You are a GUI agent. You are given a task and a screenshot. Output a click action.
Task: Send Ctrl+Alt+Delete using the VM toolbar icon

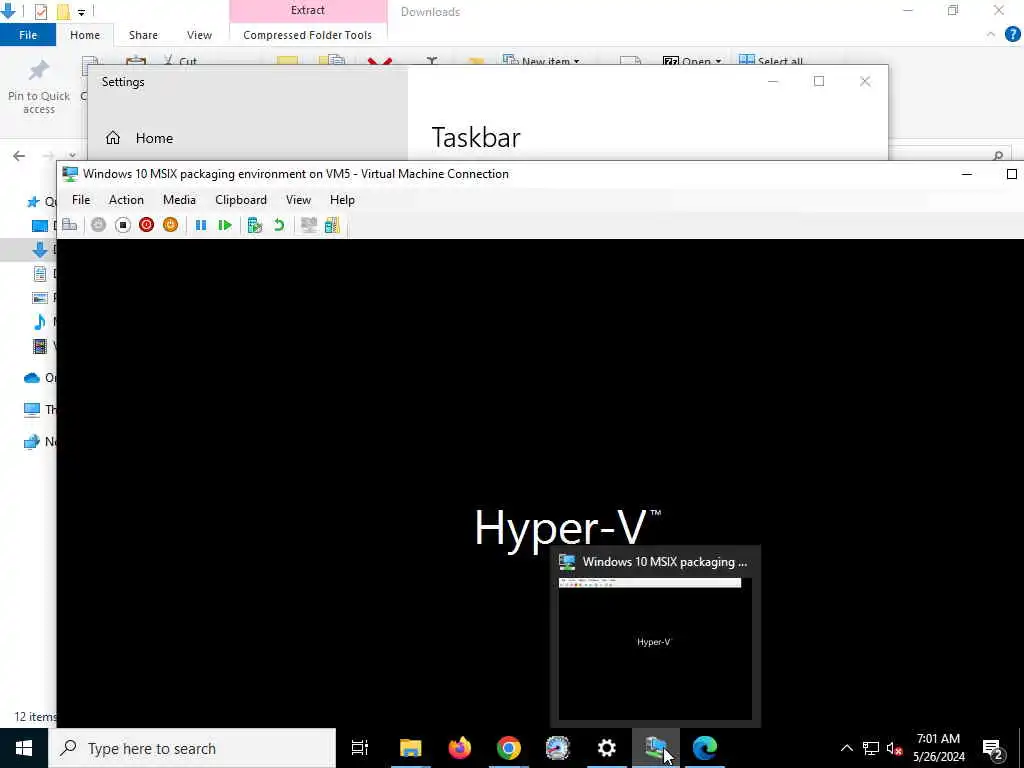coord(70,225)
